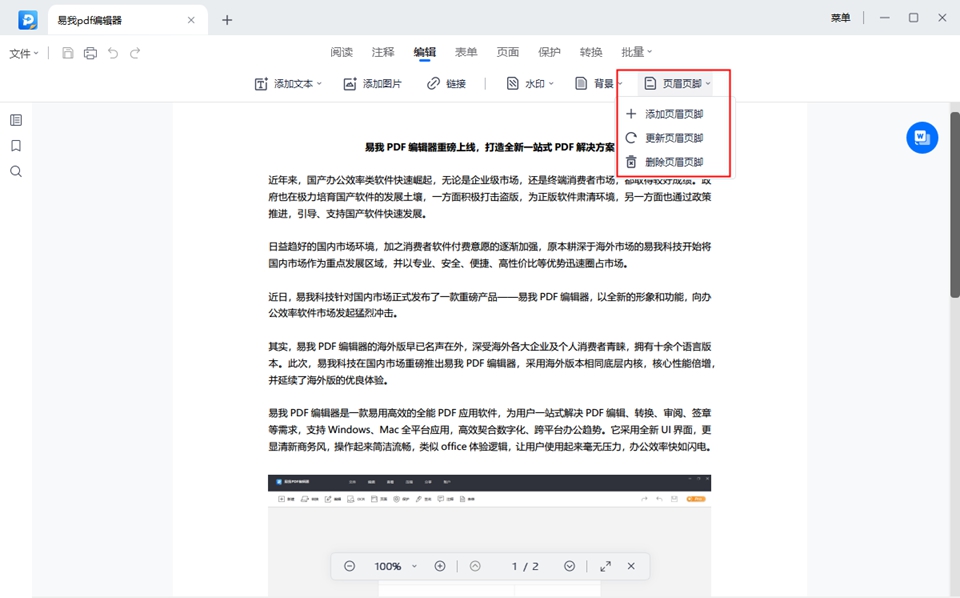Expand the 水印 dropdown arrow
Viewport: 960px width, 598px height.
pyautogui.click(x=551, y=84)
